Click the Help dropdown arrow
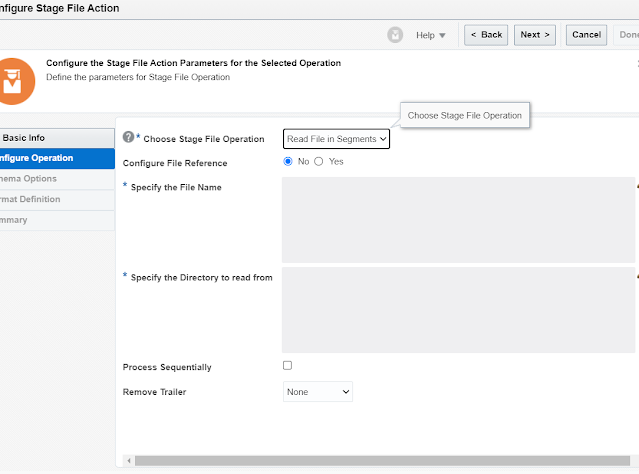The image size is (639, 474). (442, 35)
